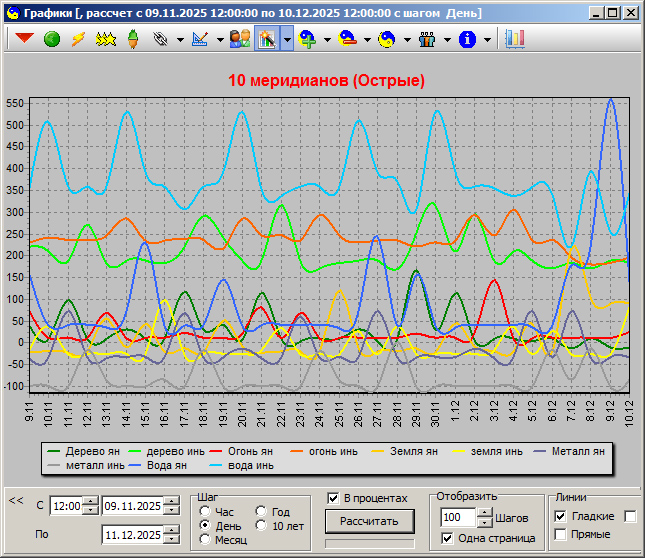Click the yellow lightning bolt icon
This screenshot has height=558, width=645.
click(78, 39)
